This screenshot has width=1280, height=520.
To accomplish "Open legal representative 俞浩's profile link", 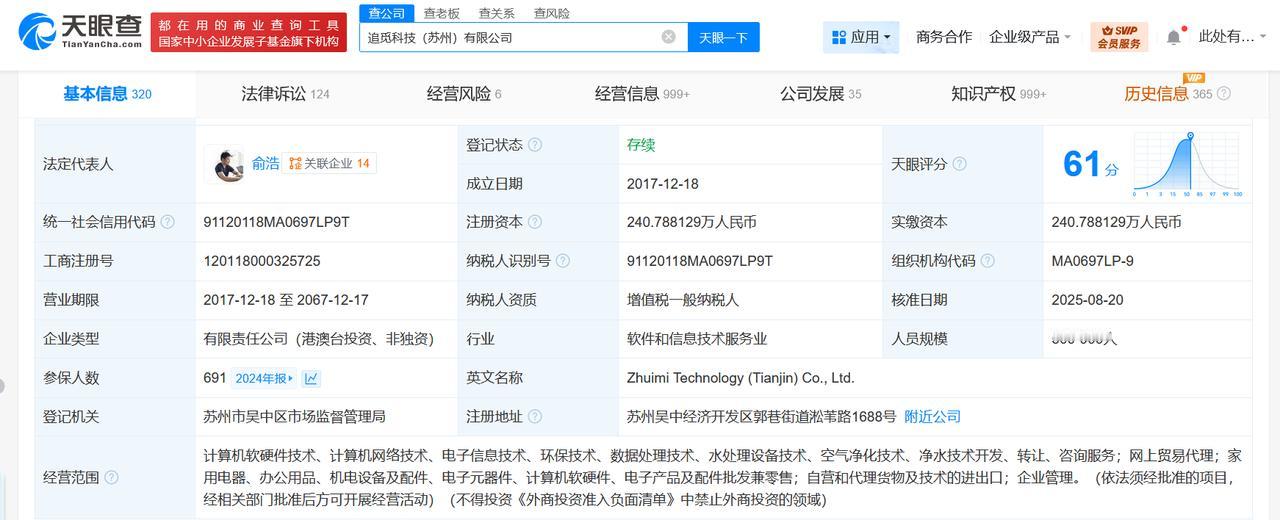I will pos(266,163).
